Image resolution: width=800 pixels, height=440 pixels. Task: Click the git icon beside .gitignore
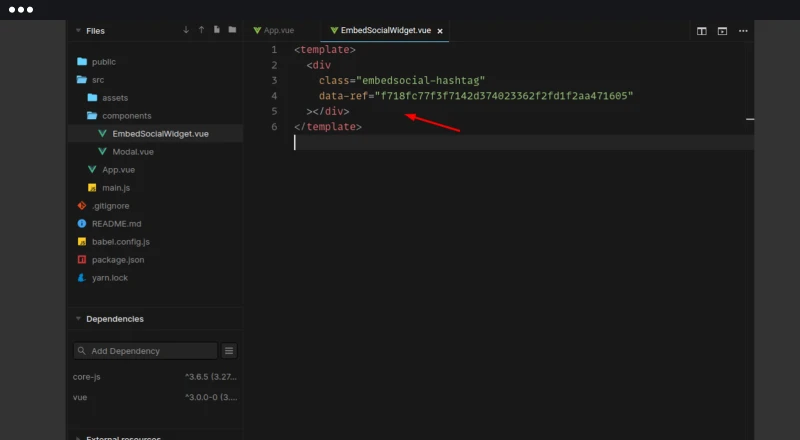click(x=82, y=206)
